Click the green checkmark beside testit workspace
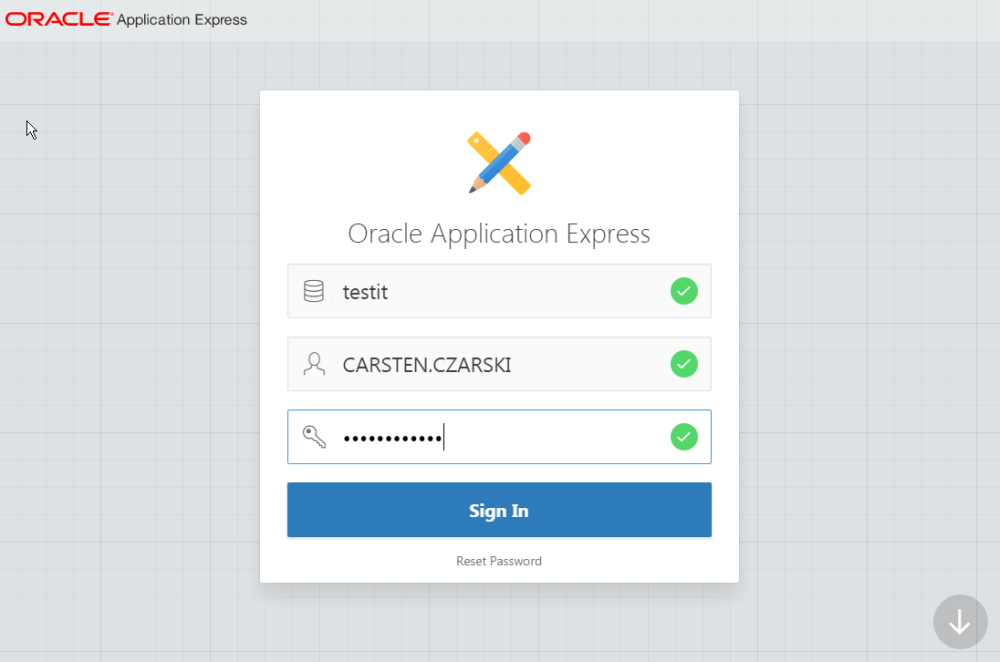 pyautogui.click(x=684, y=291)
